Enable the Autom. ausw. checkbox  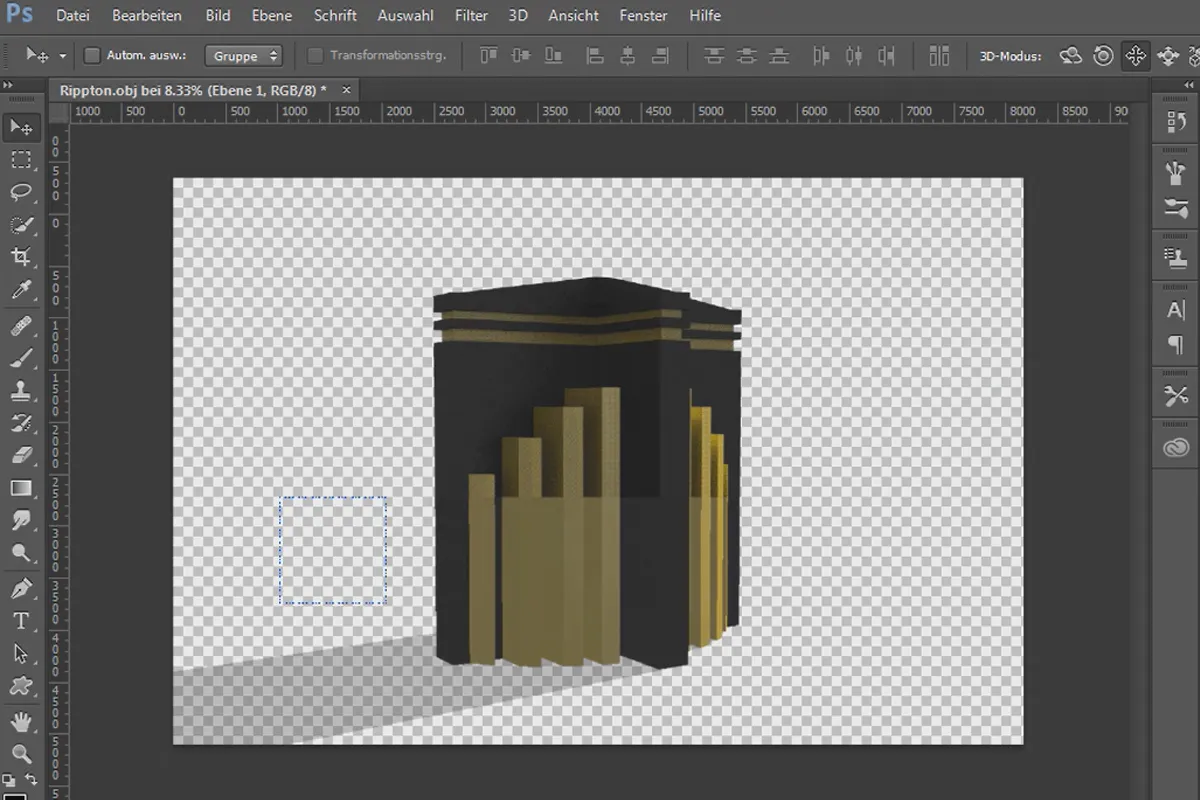pyautogui.click(x=92, y=56)
